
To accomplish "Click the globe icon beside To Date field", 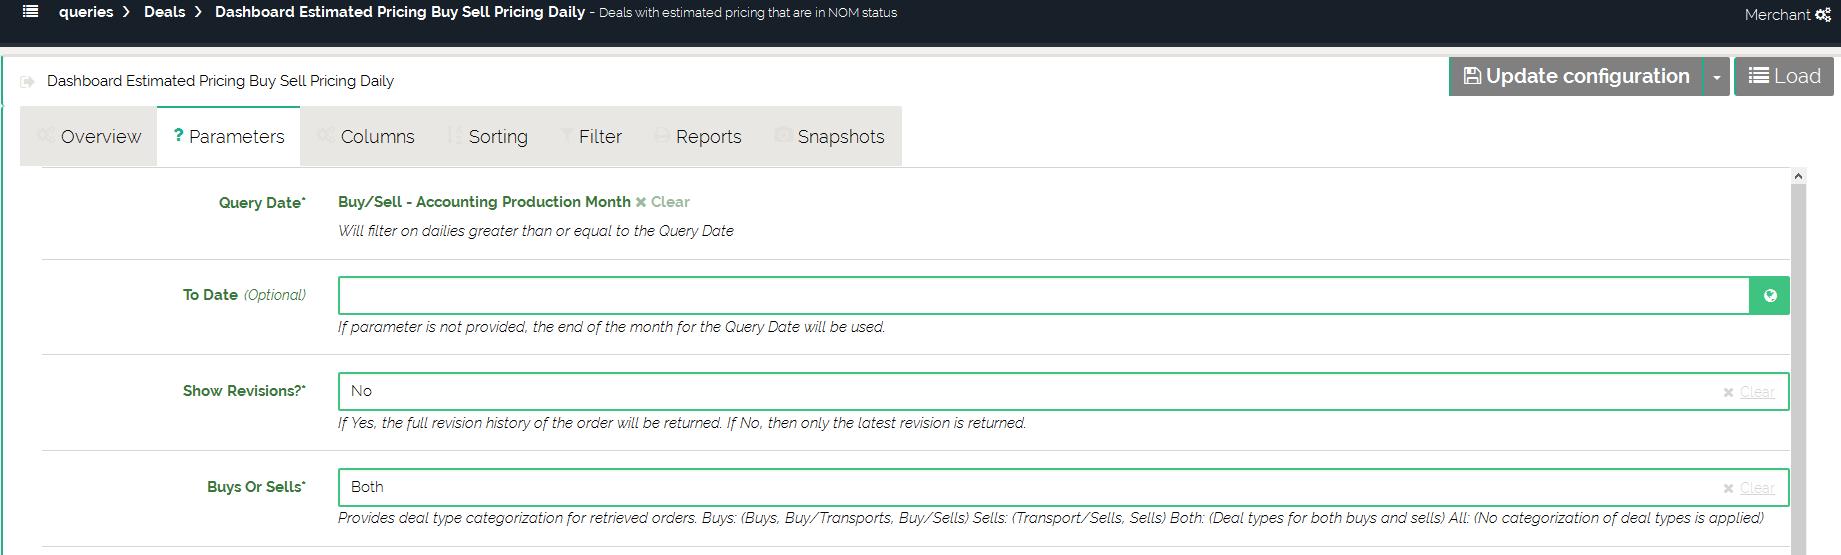I will [1769, 296].
